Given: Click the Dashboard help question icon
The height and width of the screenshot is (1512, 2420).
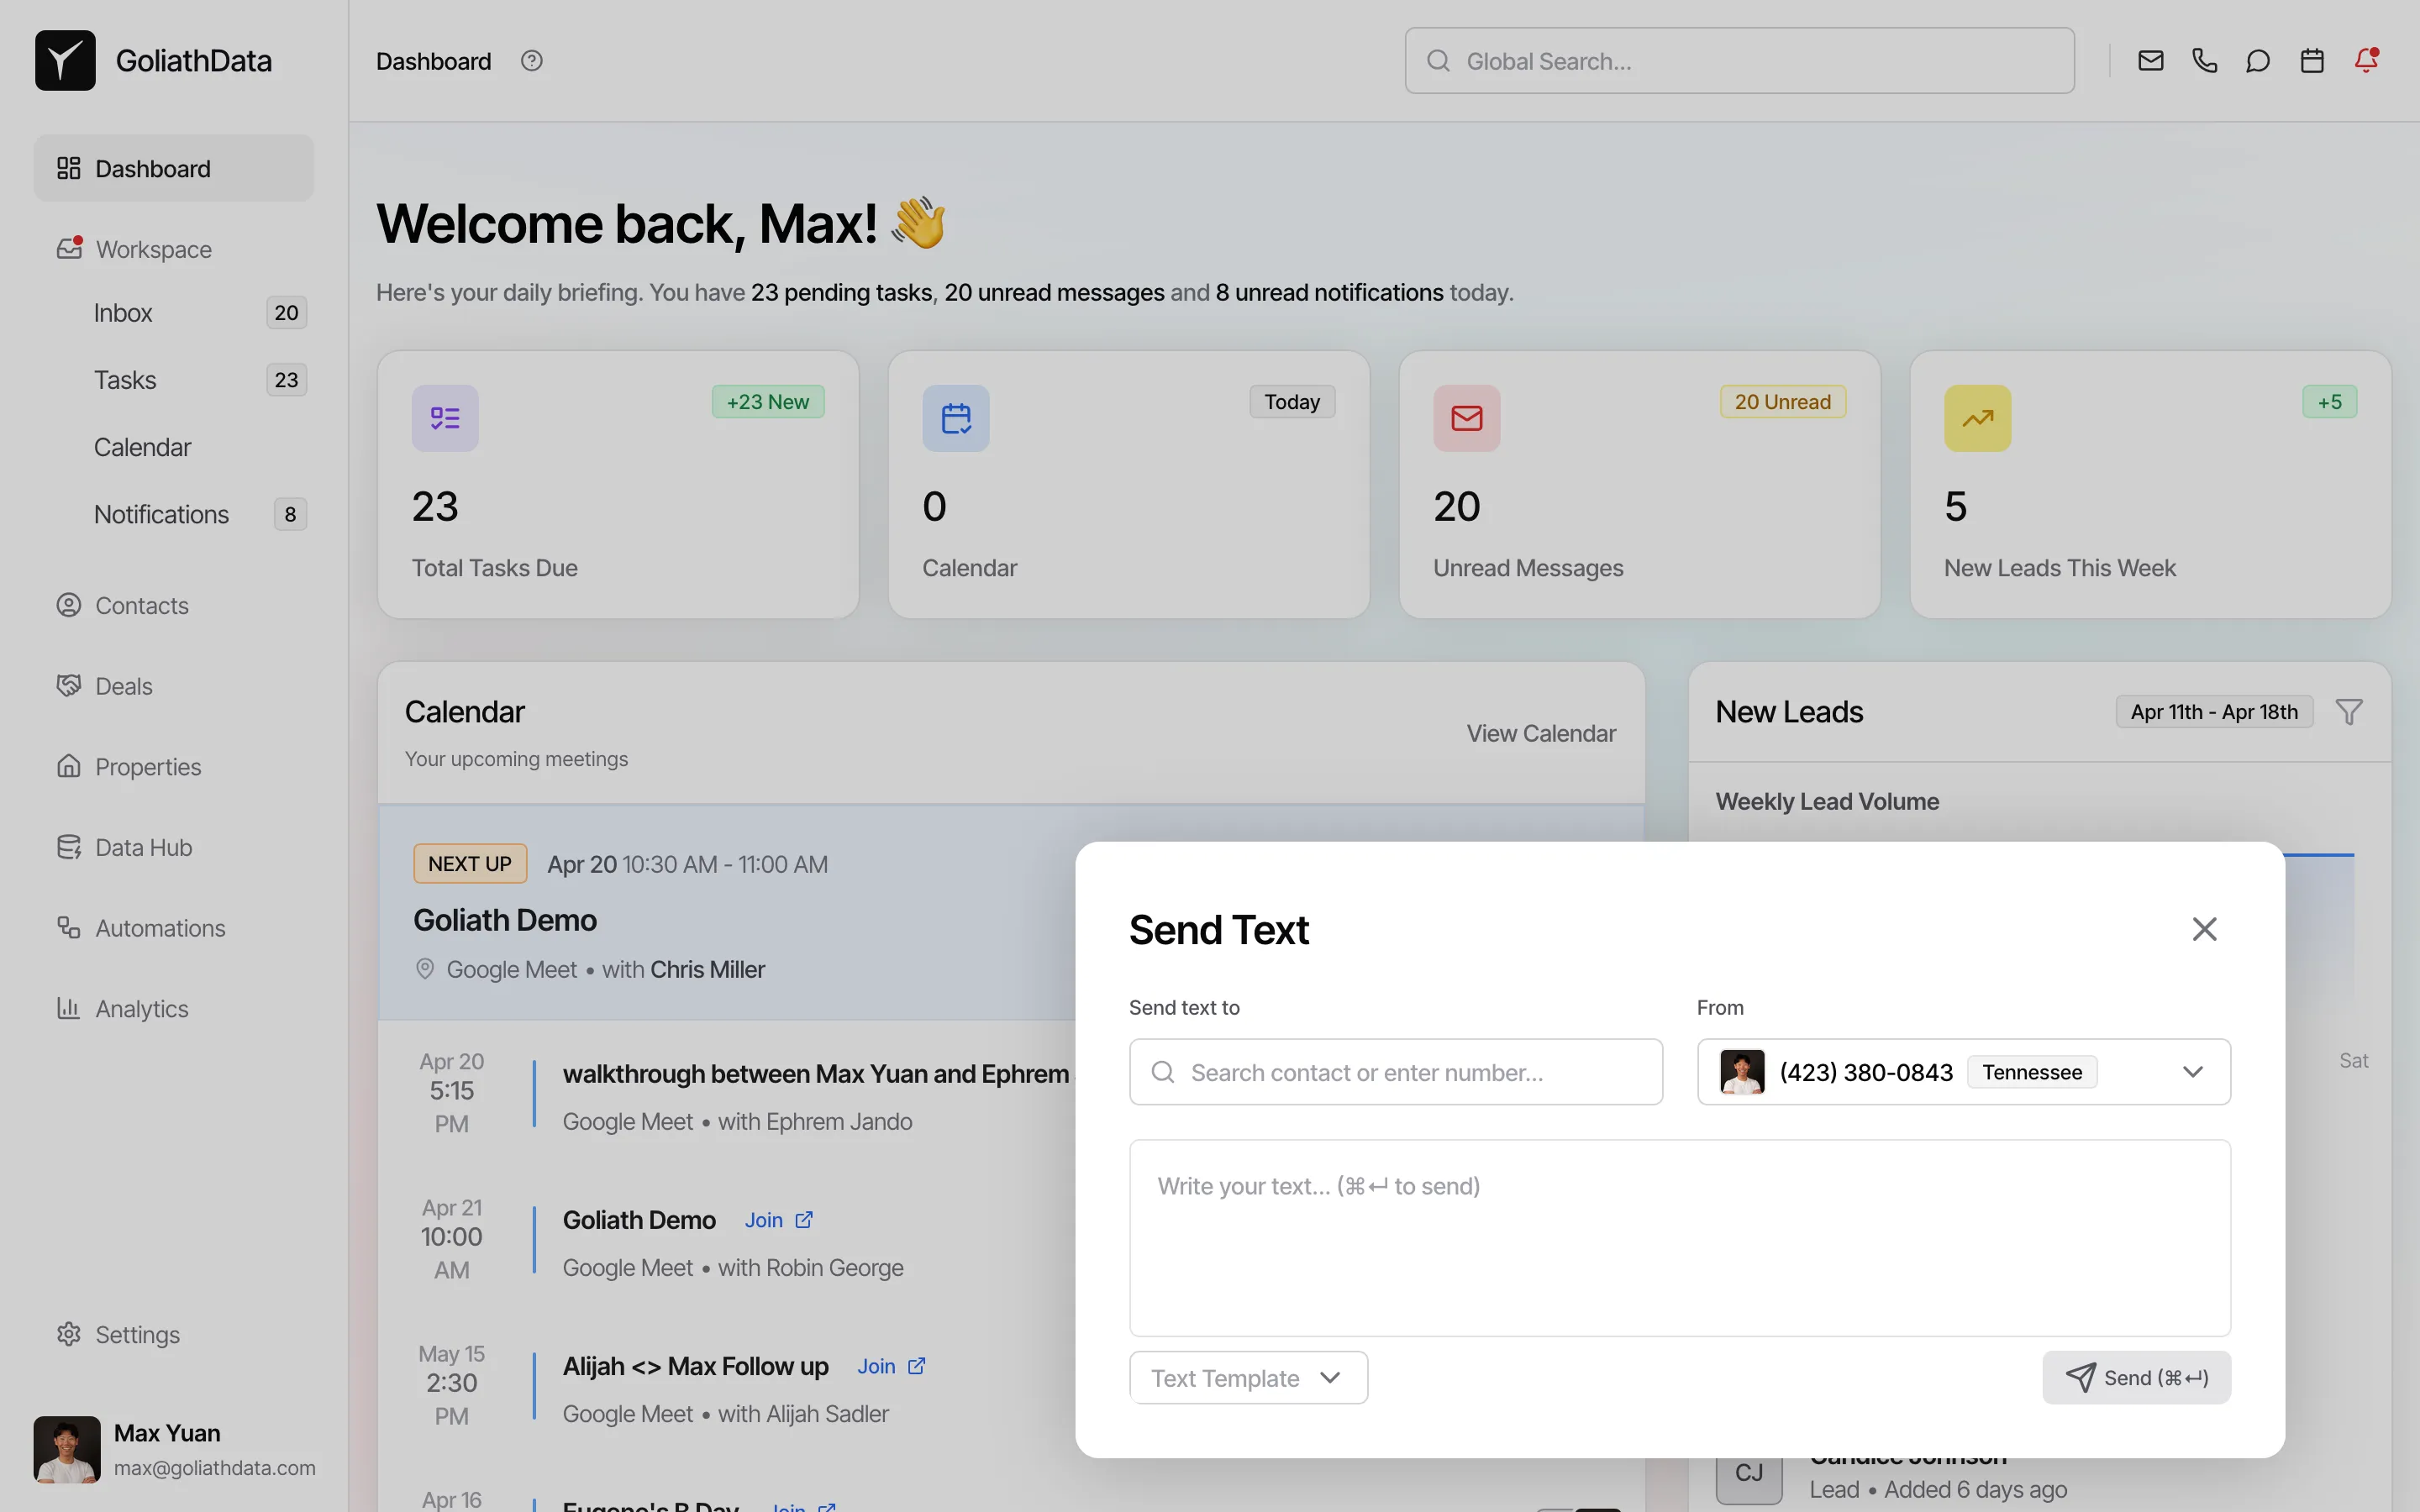Looking at the screenshot, I should coord(531,61).
